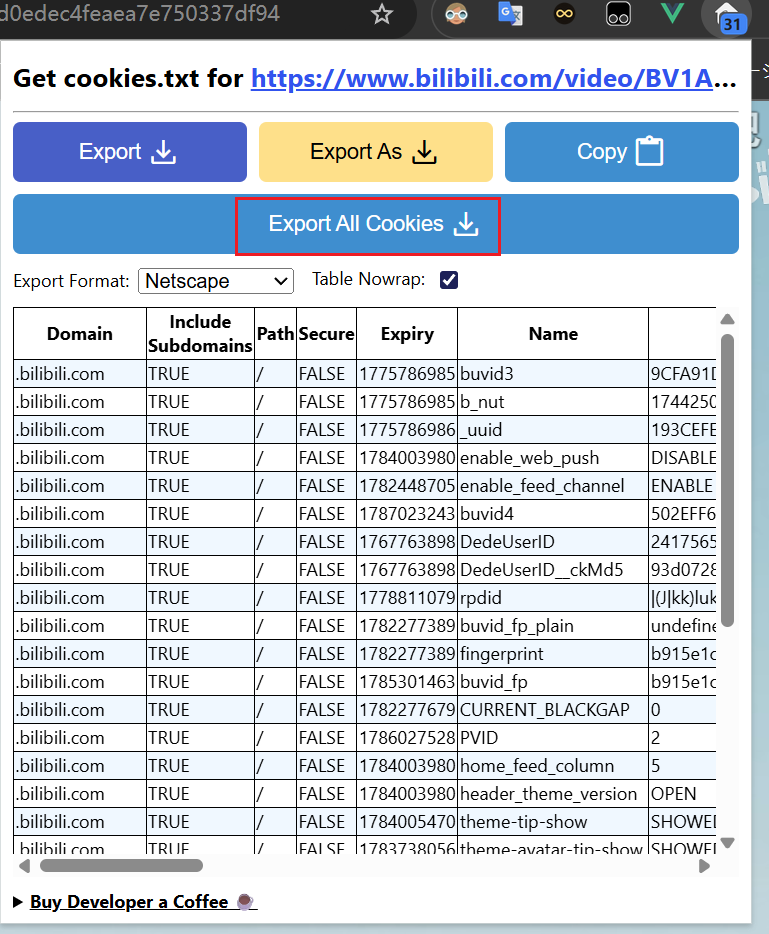Viewport: 769px width, 934px height.
Task: Select the DedeUserID__ckMd5 cookie name
Action: pyautogui.click(x=553, y=569)
